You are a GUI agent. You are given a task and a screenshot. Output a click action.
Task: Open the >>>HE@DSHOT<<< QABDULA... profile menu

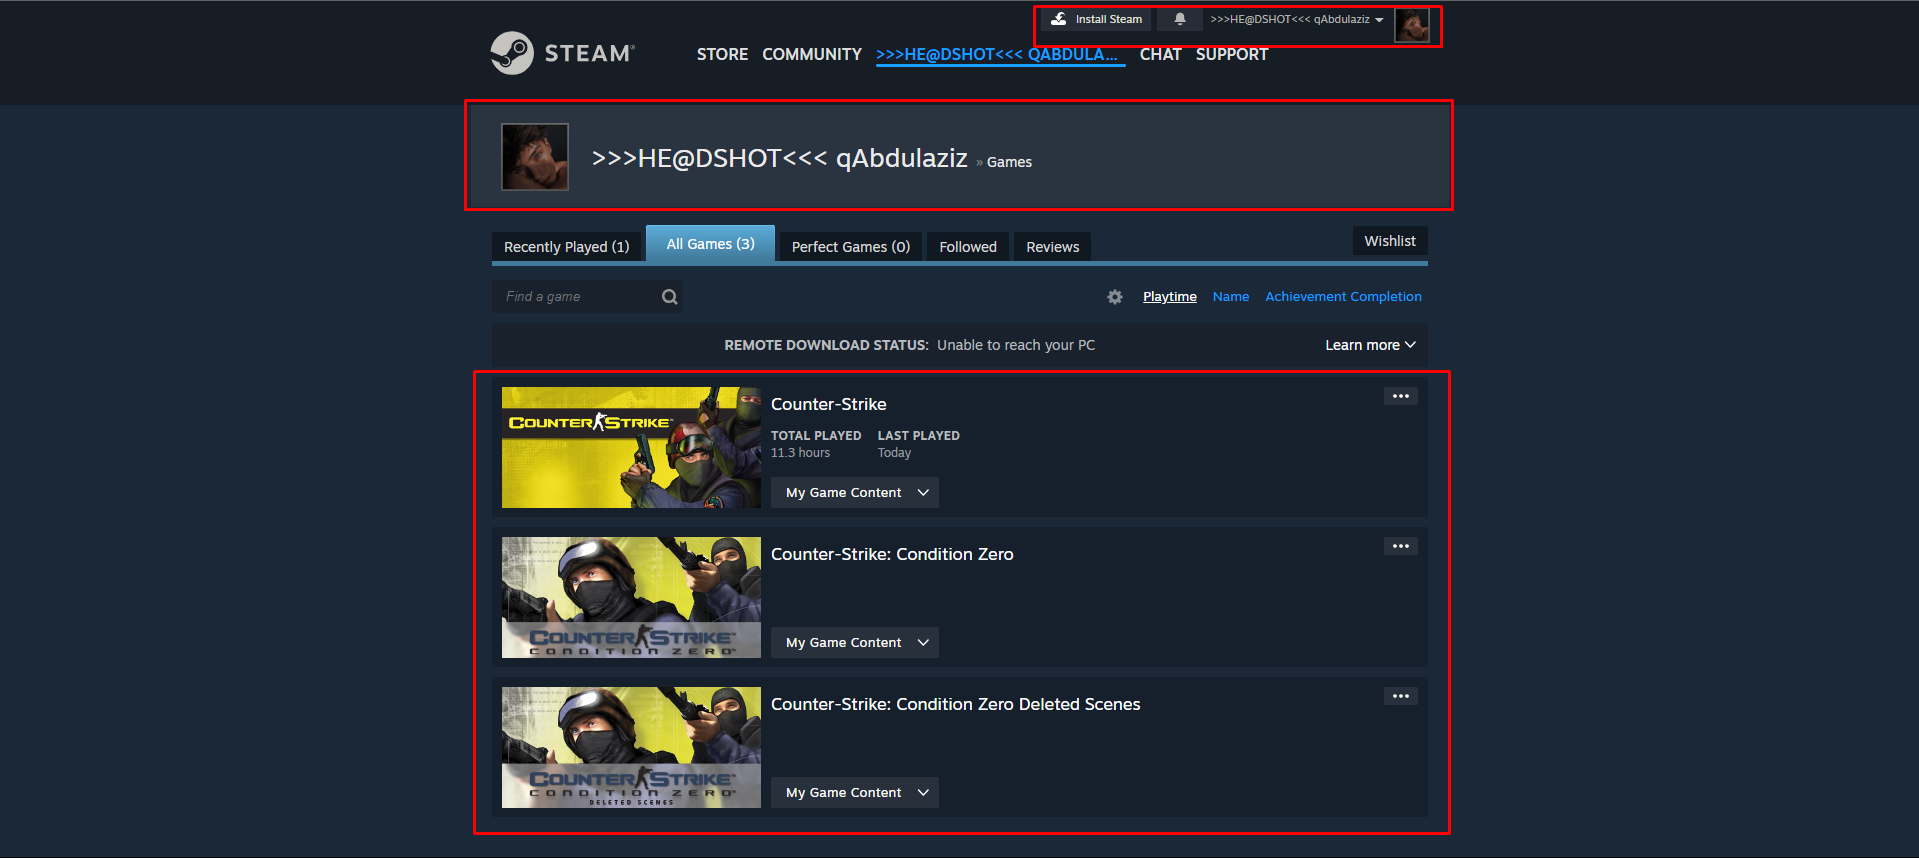[x=1000, y=55]
